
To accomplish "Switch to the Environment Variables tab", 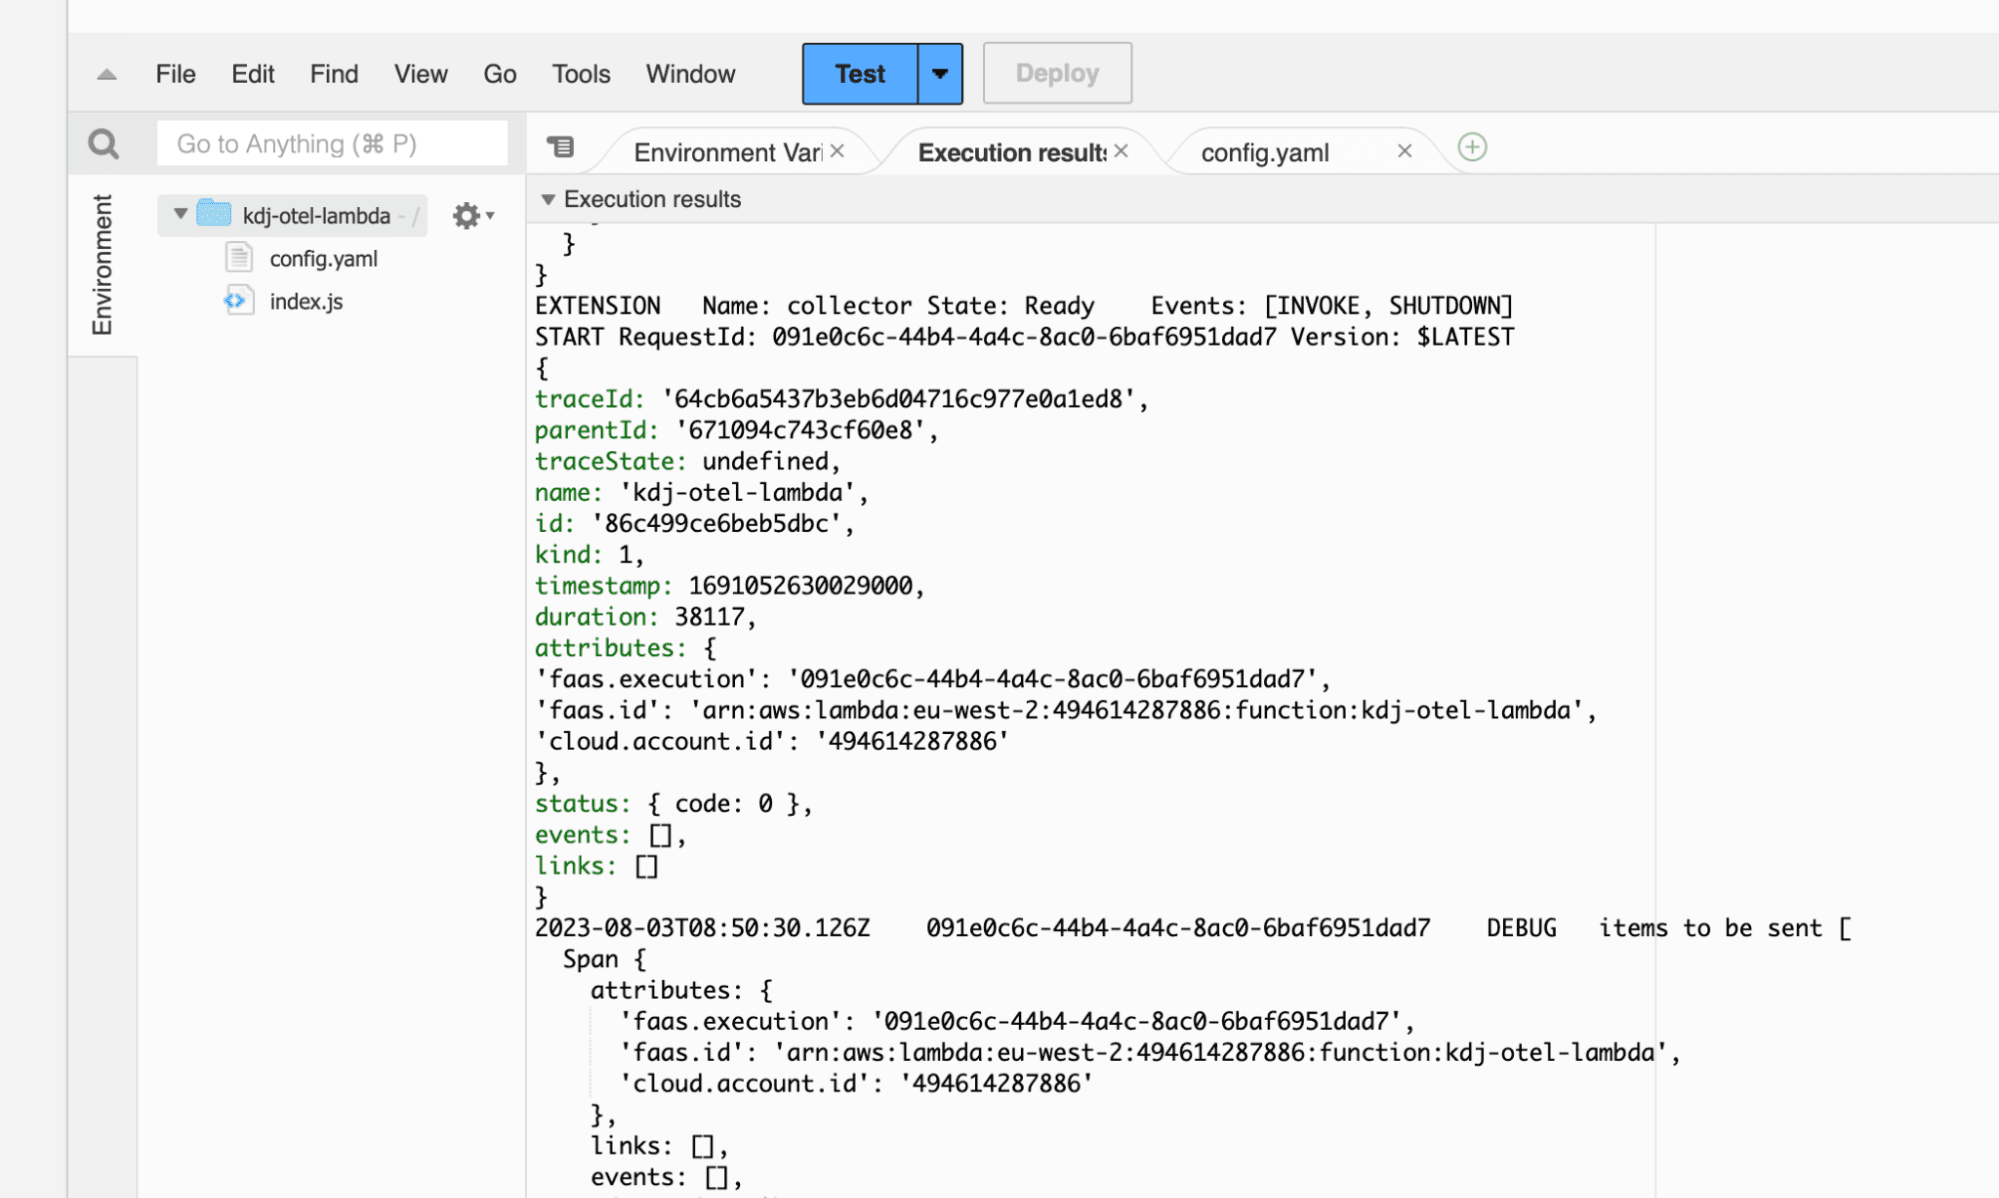I will 727,152.
